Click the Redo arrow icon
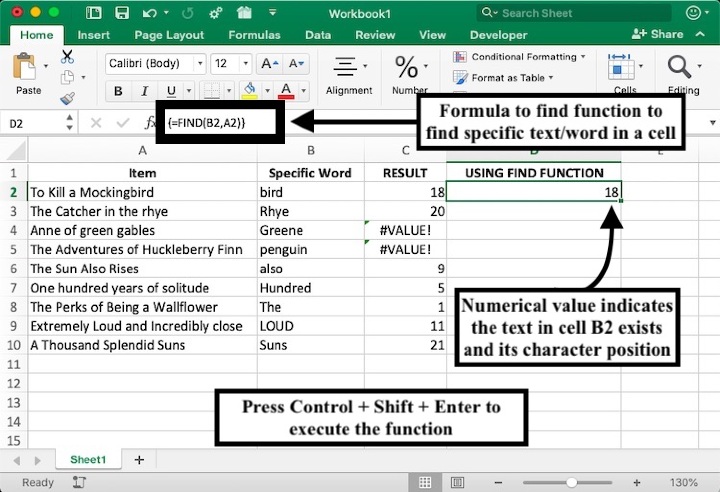 coord(187,13)
